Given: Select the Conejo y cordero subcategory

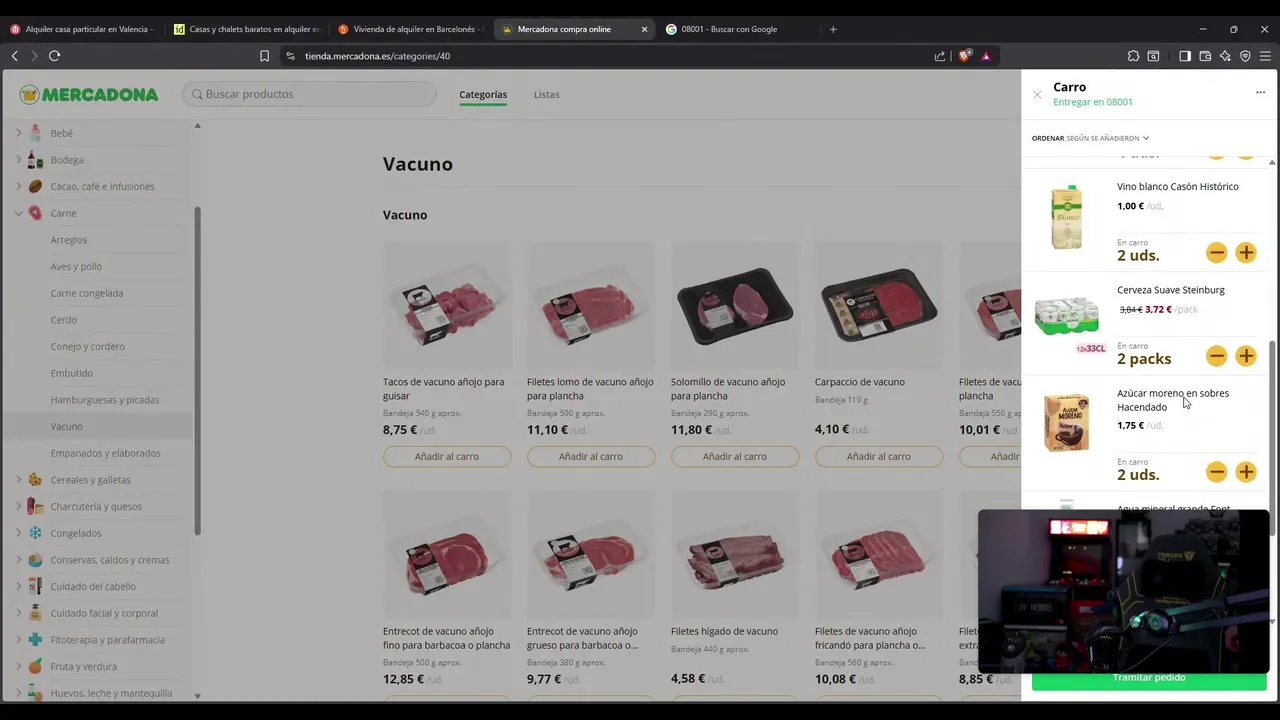Looking at the screenshot, I should [88, 346].
